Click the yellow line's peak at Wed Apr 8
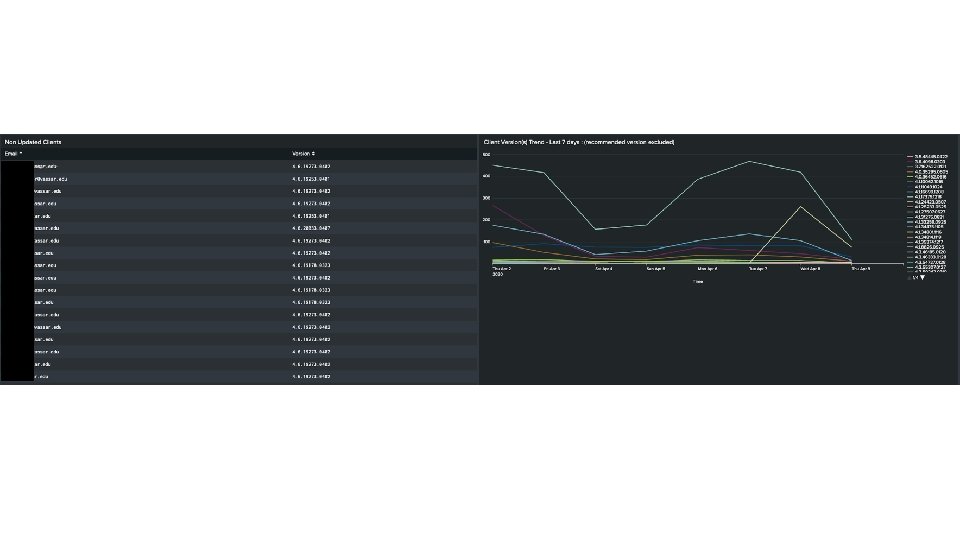 801,206
